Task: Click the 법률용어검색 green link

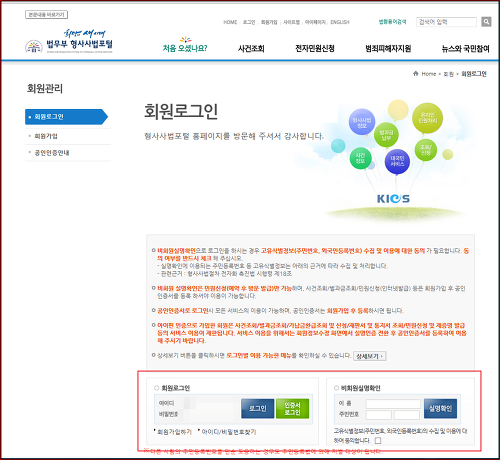Action: [392, 22]
